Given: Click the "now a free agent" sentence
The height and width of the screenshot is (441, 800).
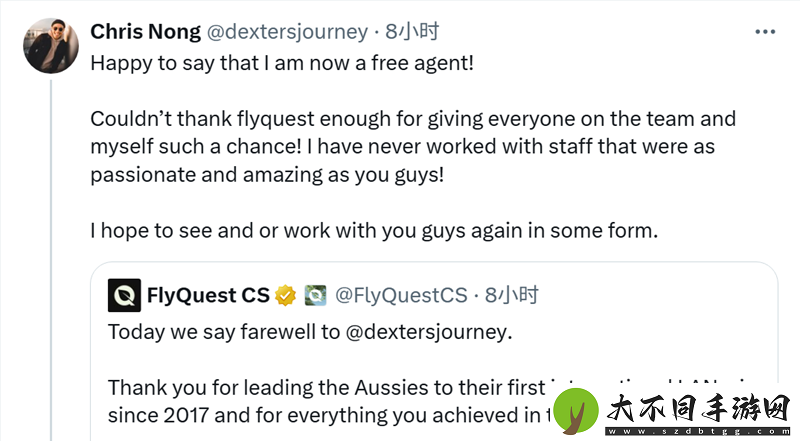Looking at the screenshot, I should [x=282, y=63].
